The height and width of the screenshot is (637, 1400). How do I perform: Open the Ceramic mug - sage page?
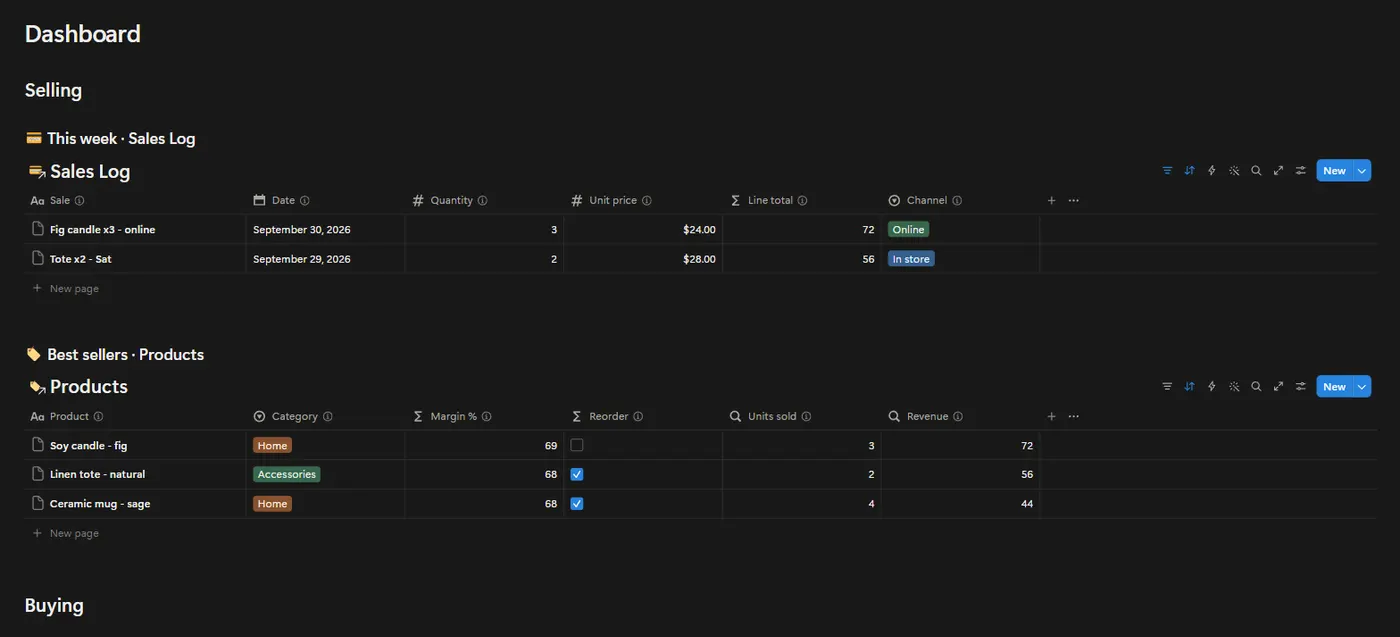click(100, 503)
